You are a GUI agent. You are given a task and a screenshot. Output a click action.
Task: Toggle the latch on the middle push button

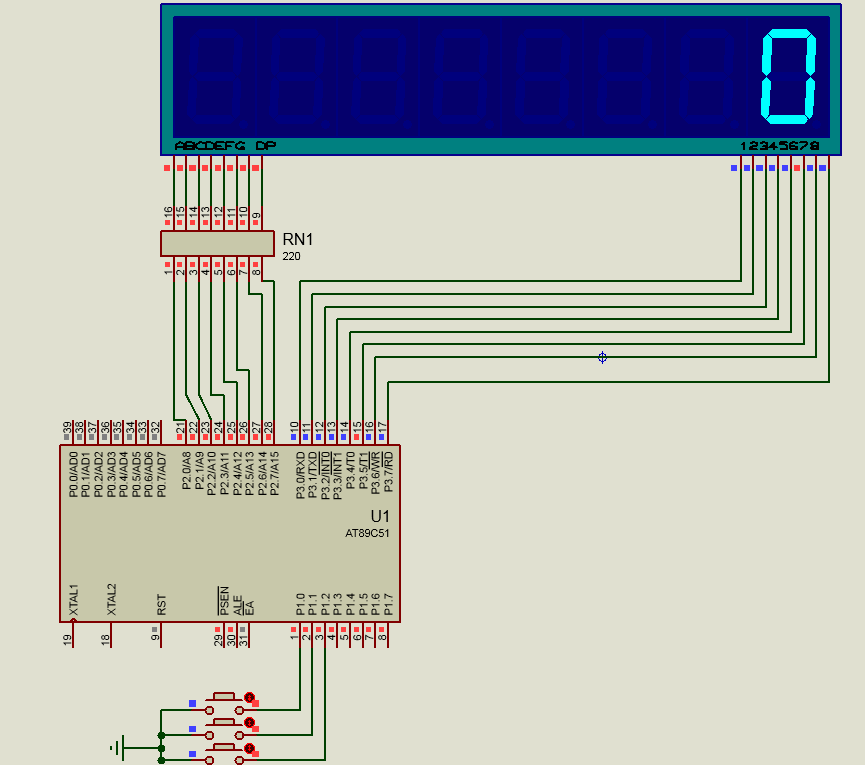[x=250, y=722]
